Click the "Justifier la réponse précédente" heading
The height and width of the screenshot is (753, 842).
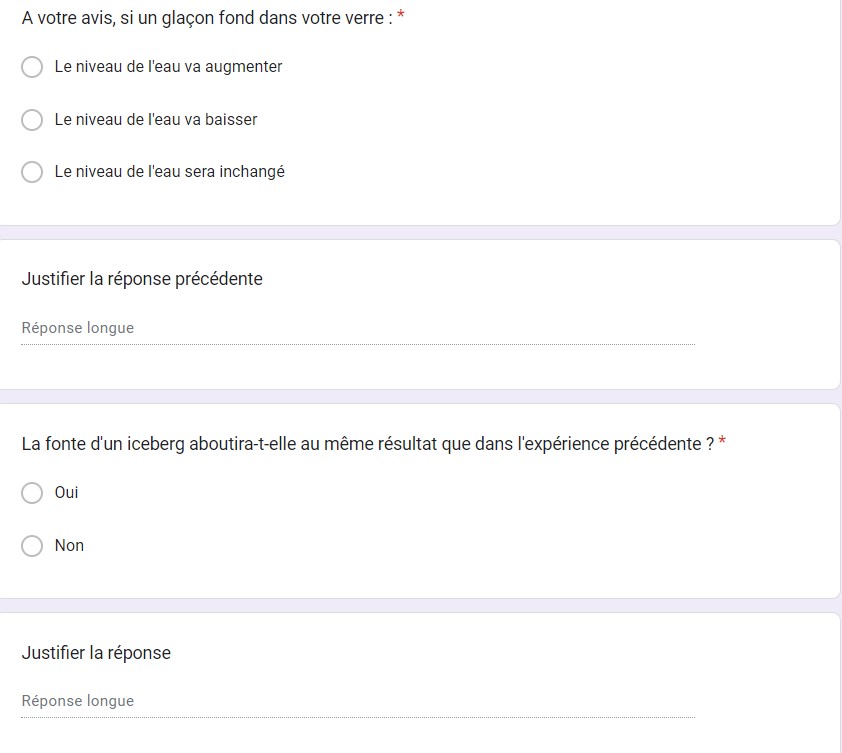pos(142,279)
